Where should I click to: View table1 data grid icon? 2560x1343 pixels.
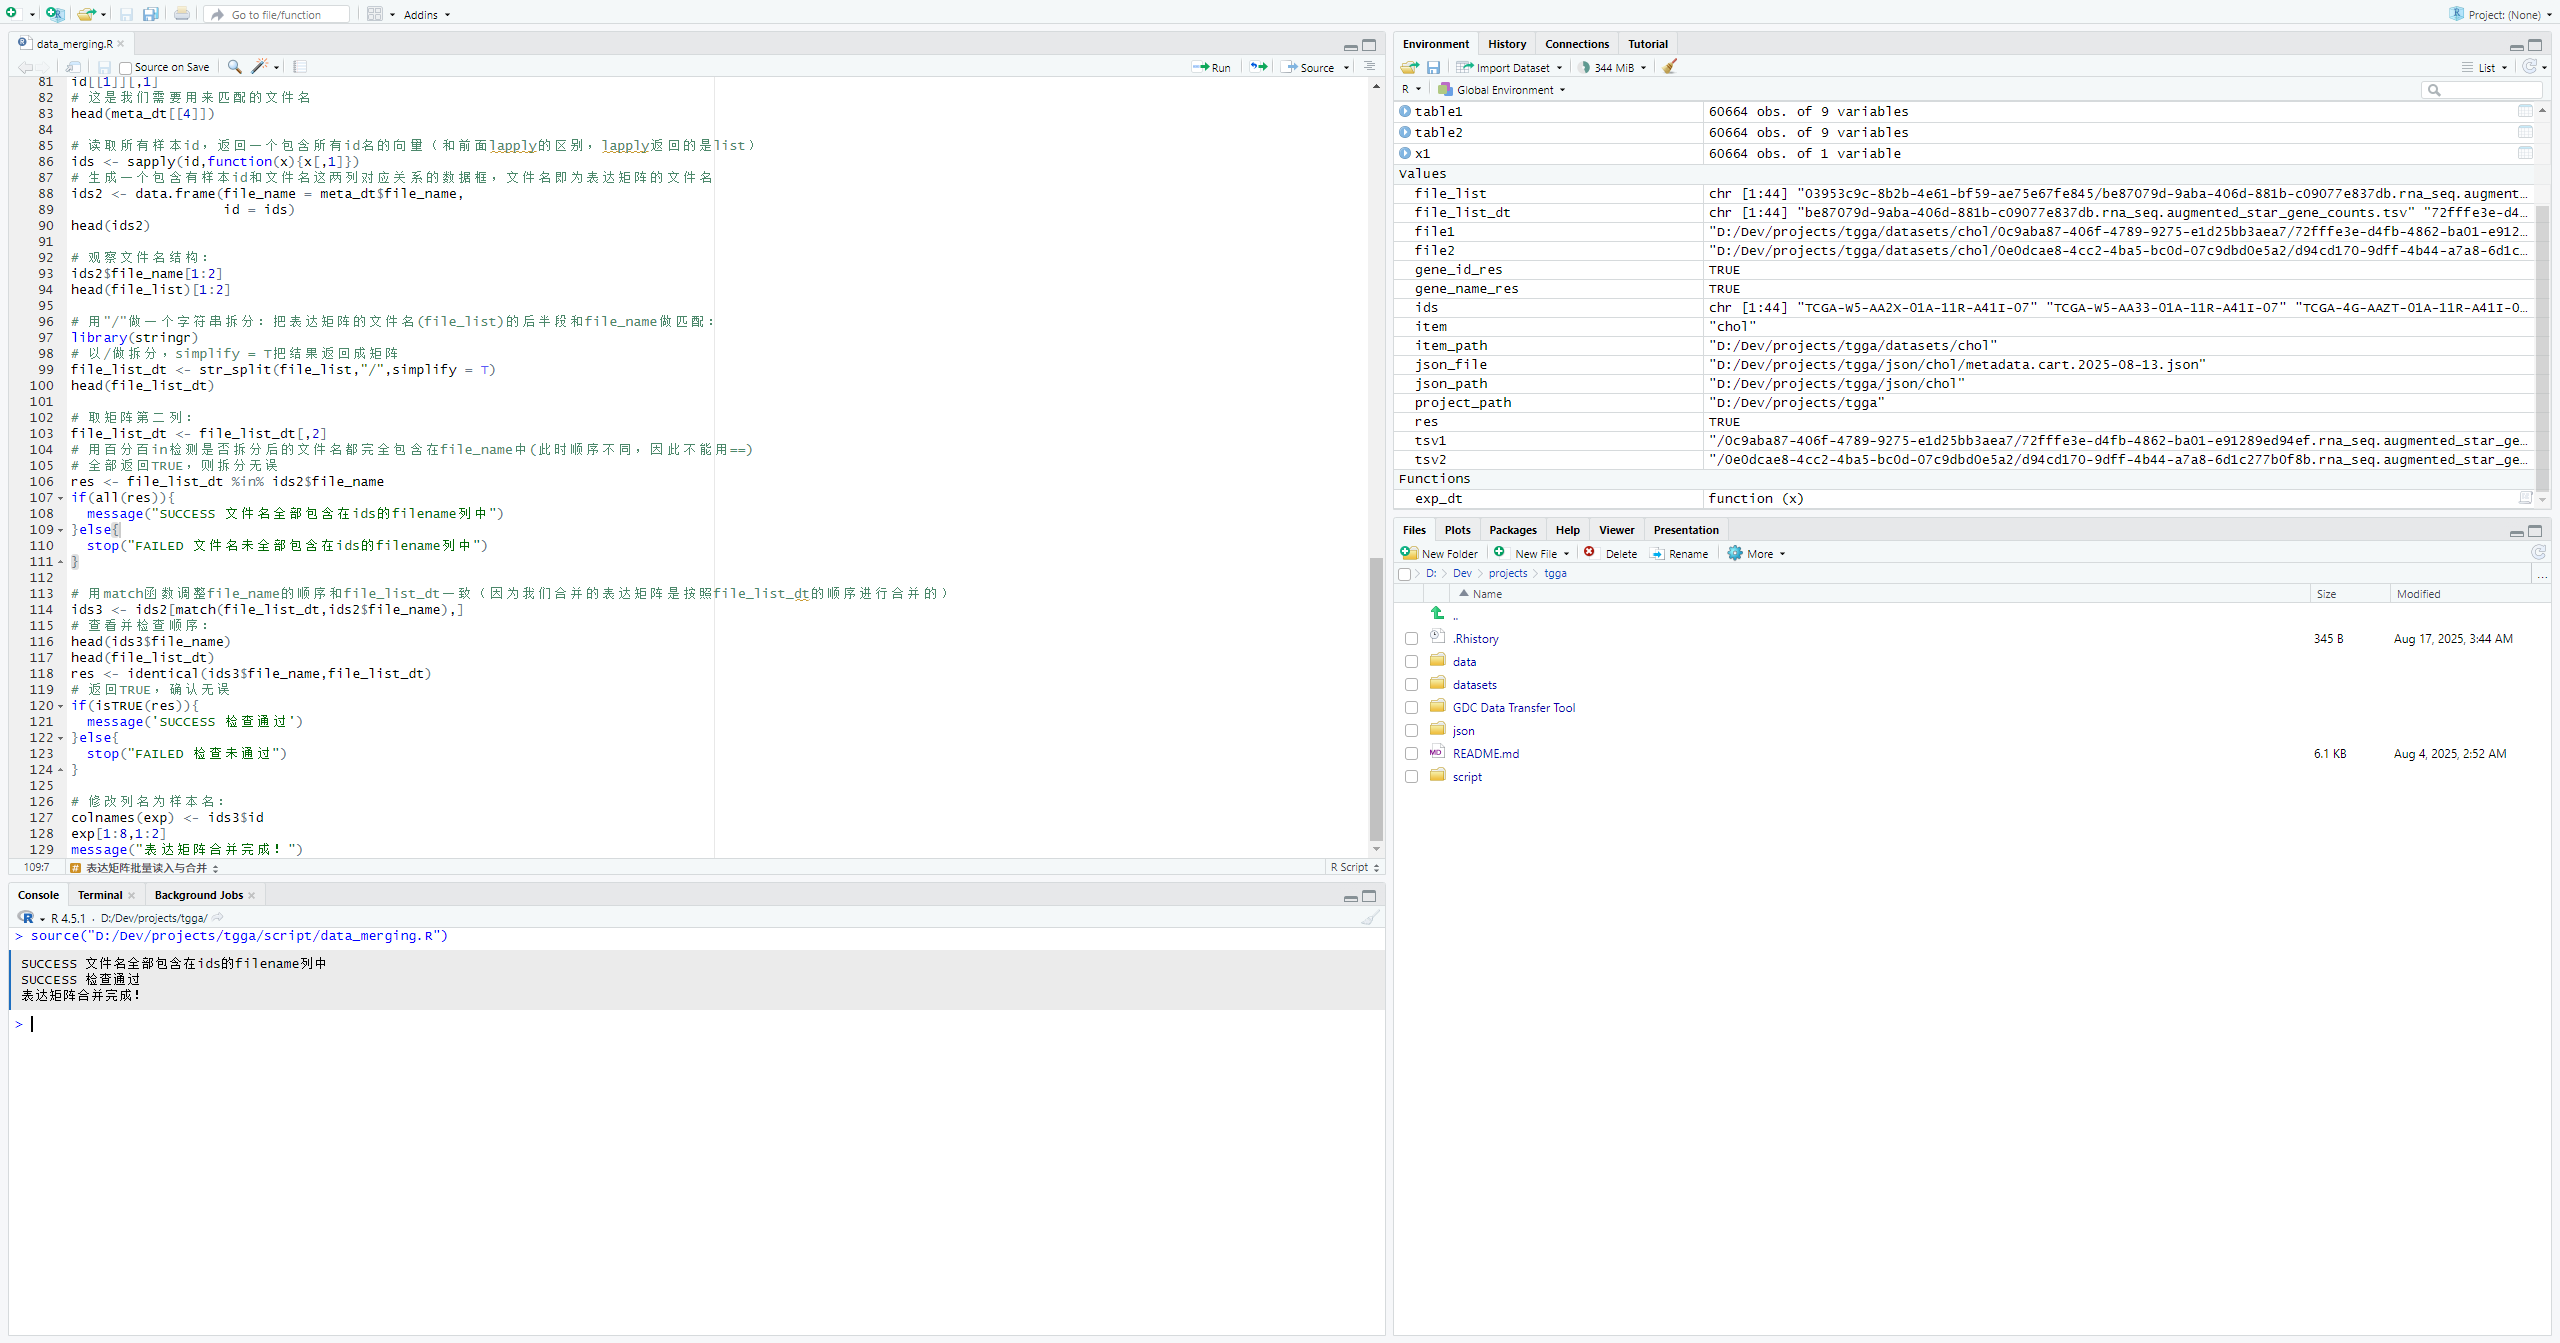tap(2525, 111)
